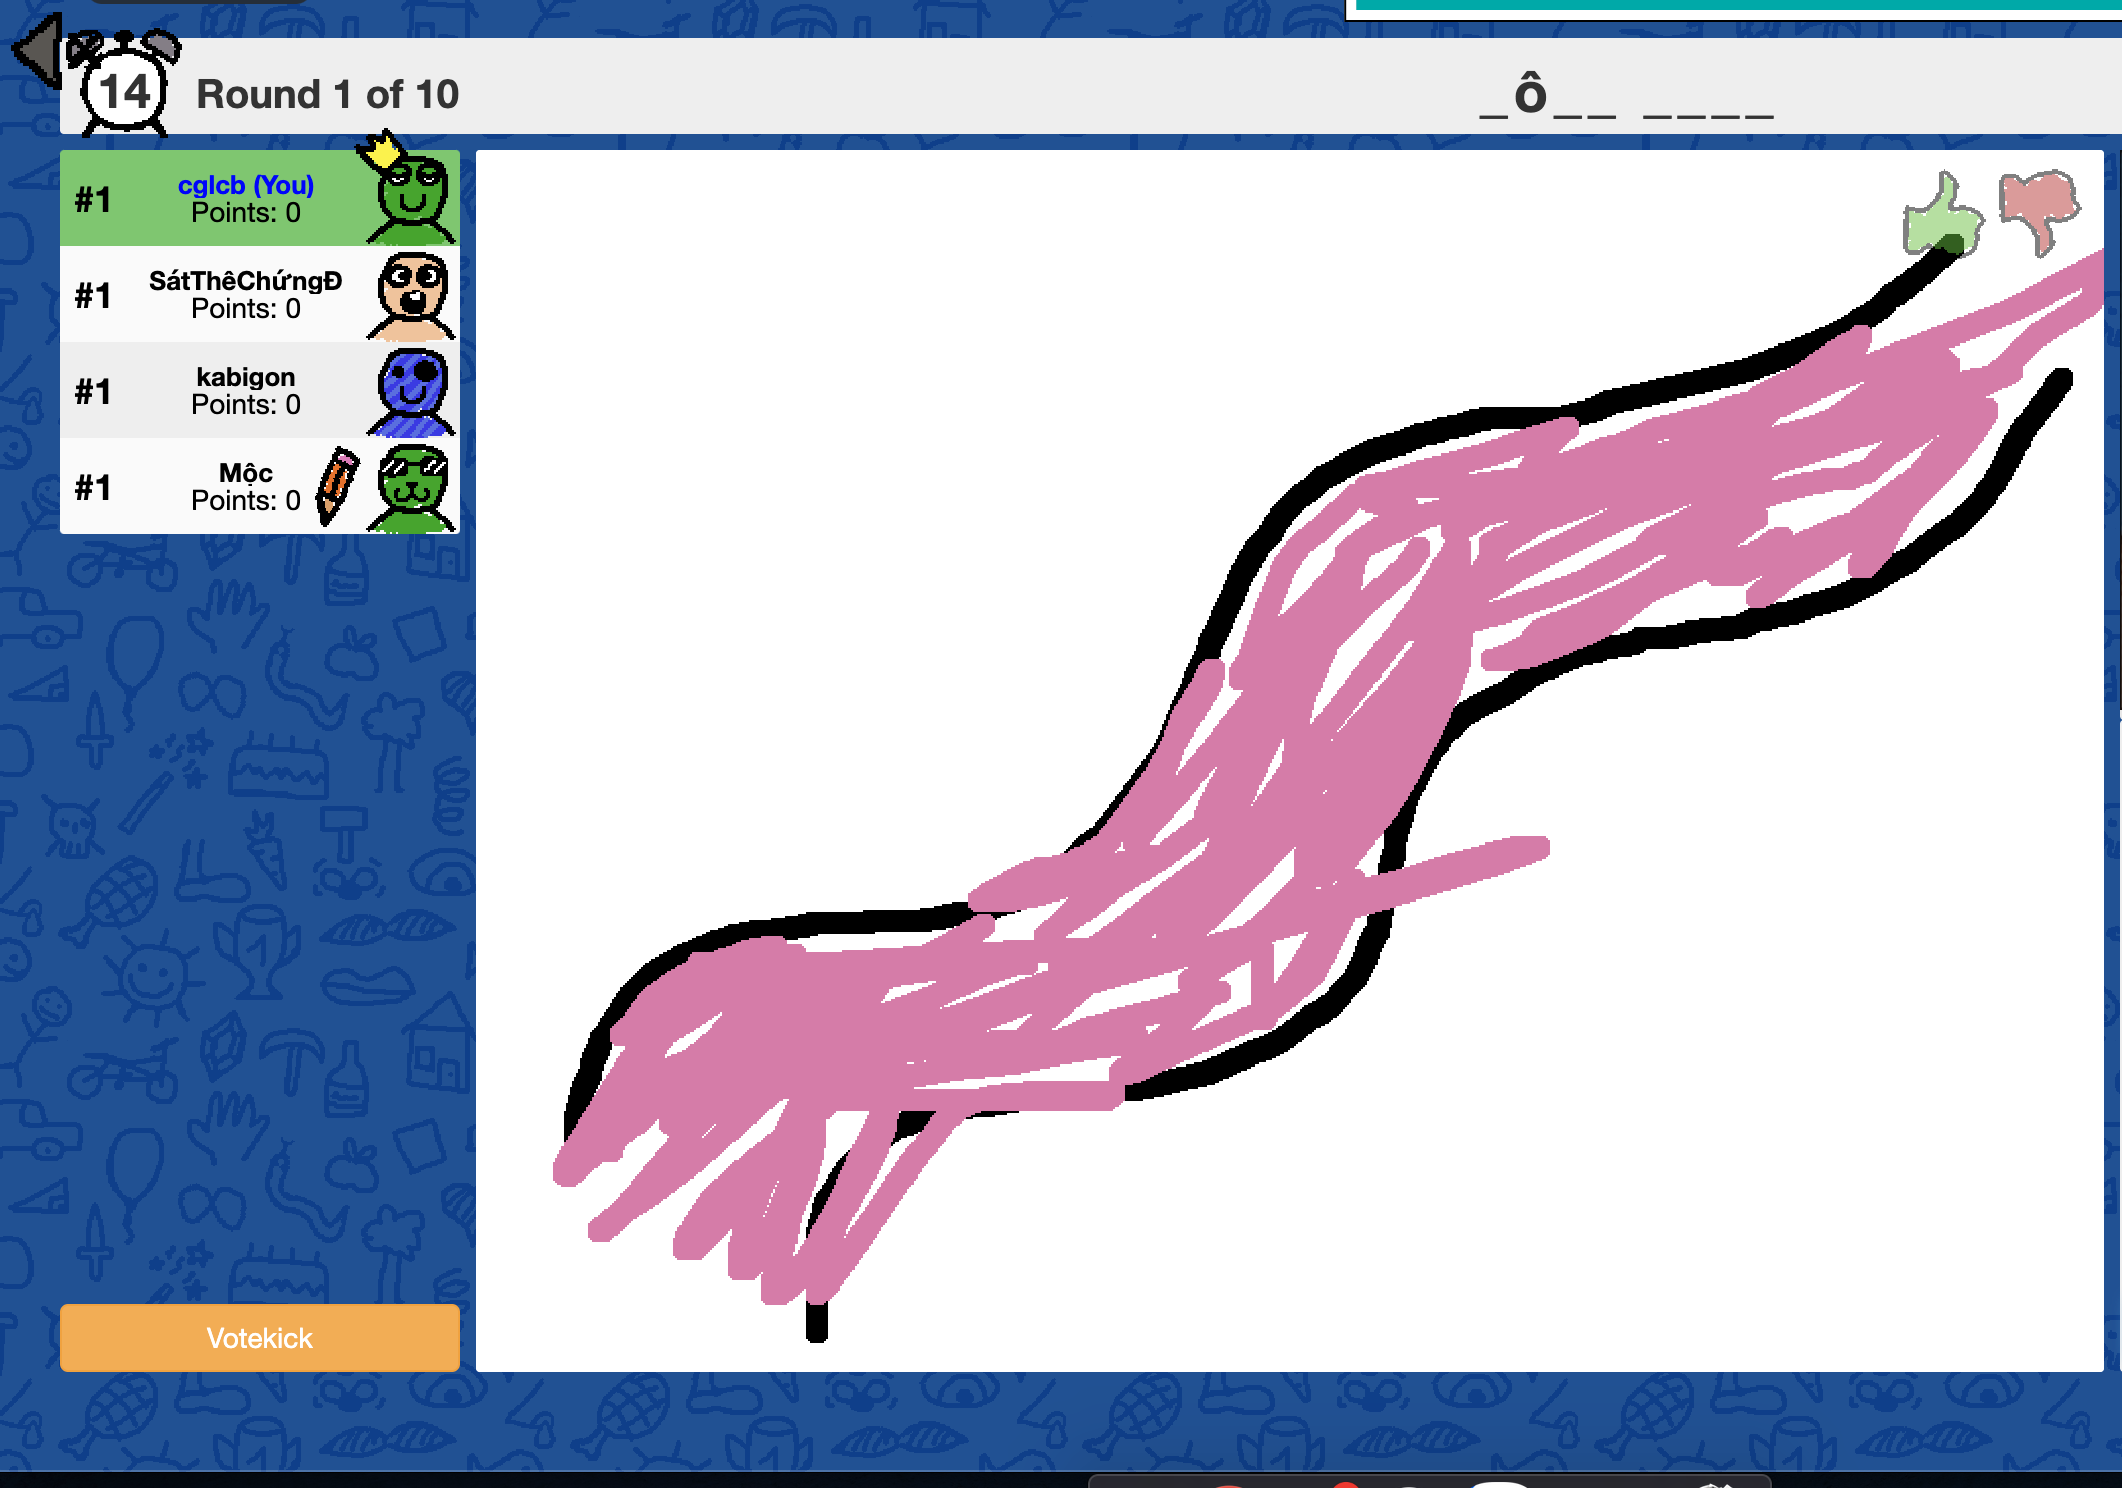
Task: Click SátThêChứngĐ's screaming face avatar
Action: pos(413,296)
